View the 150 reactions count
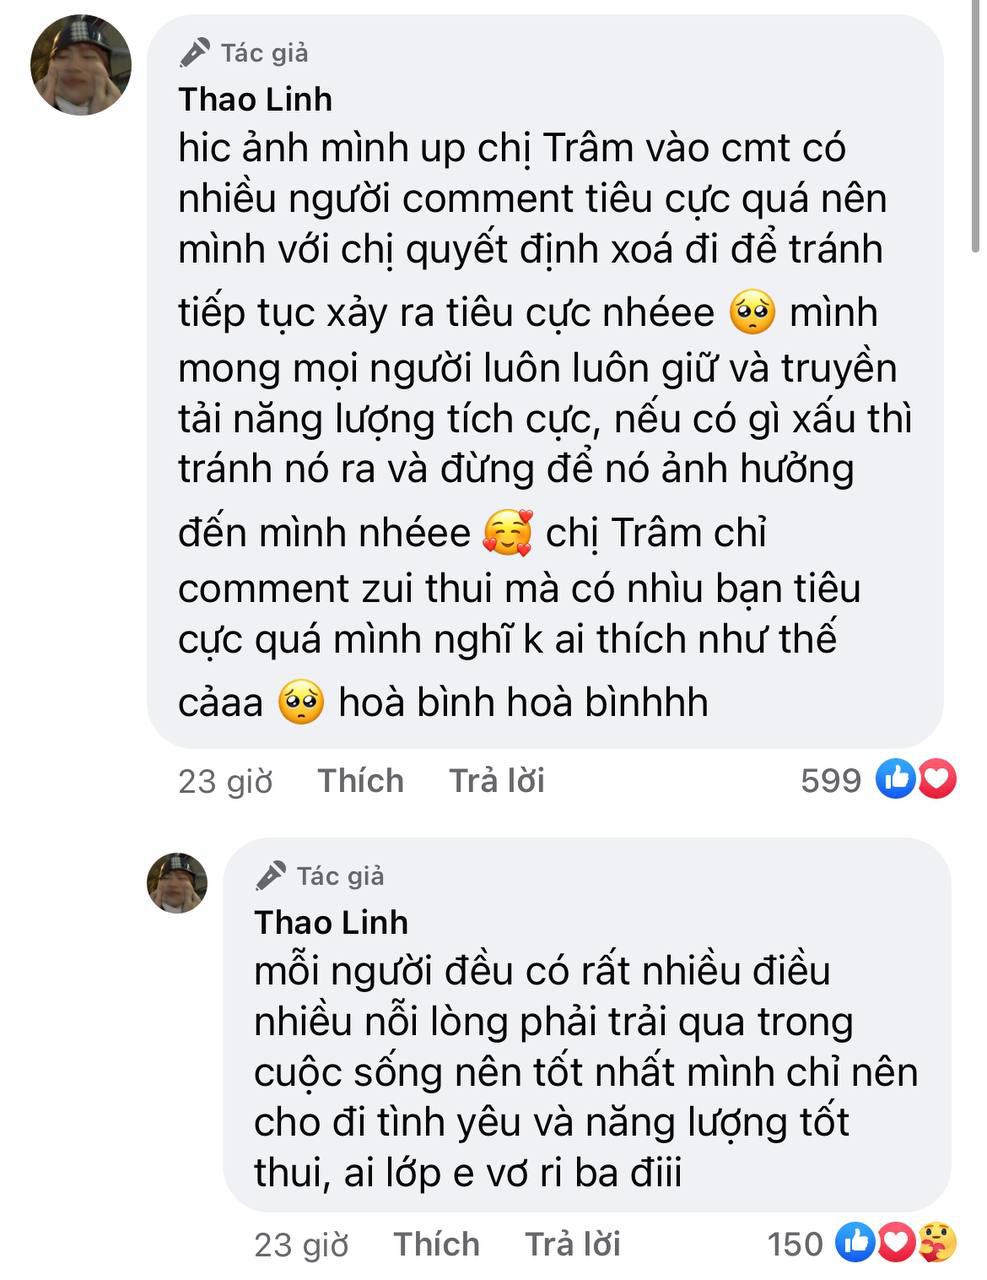 tap(795, 1244)
